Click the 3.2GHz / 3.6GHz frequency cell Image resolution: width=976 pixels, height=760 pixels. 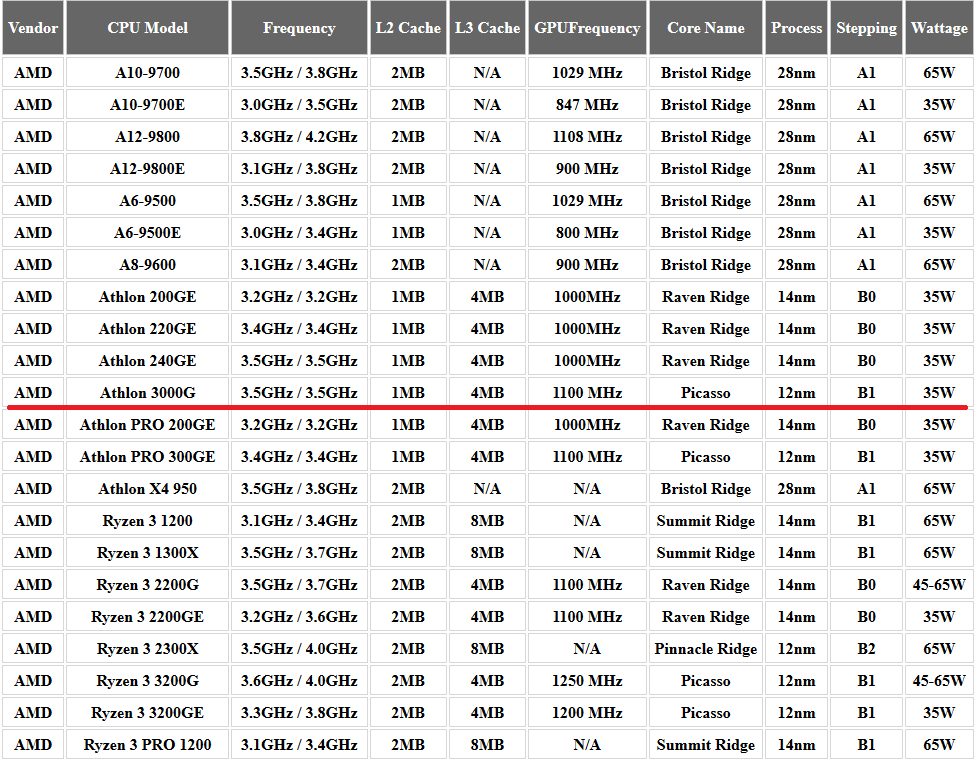[299, 617]
